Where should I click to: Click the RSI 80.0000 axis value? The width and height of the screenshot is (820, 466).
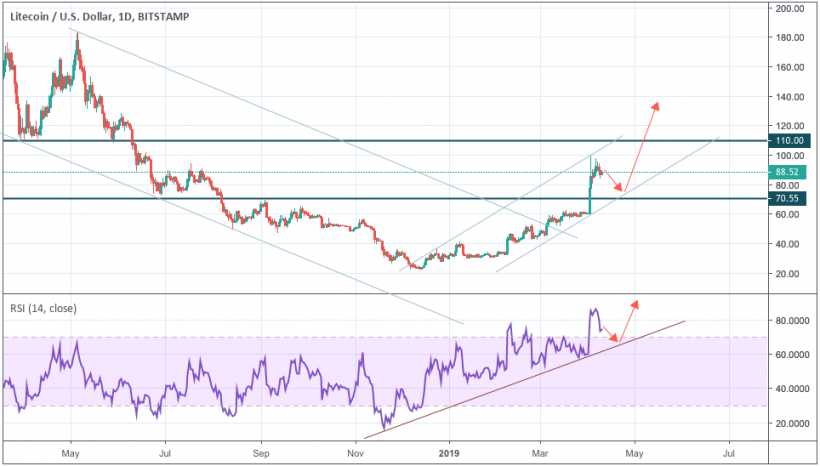(x=792, y=321)
